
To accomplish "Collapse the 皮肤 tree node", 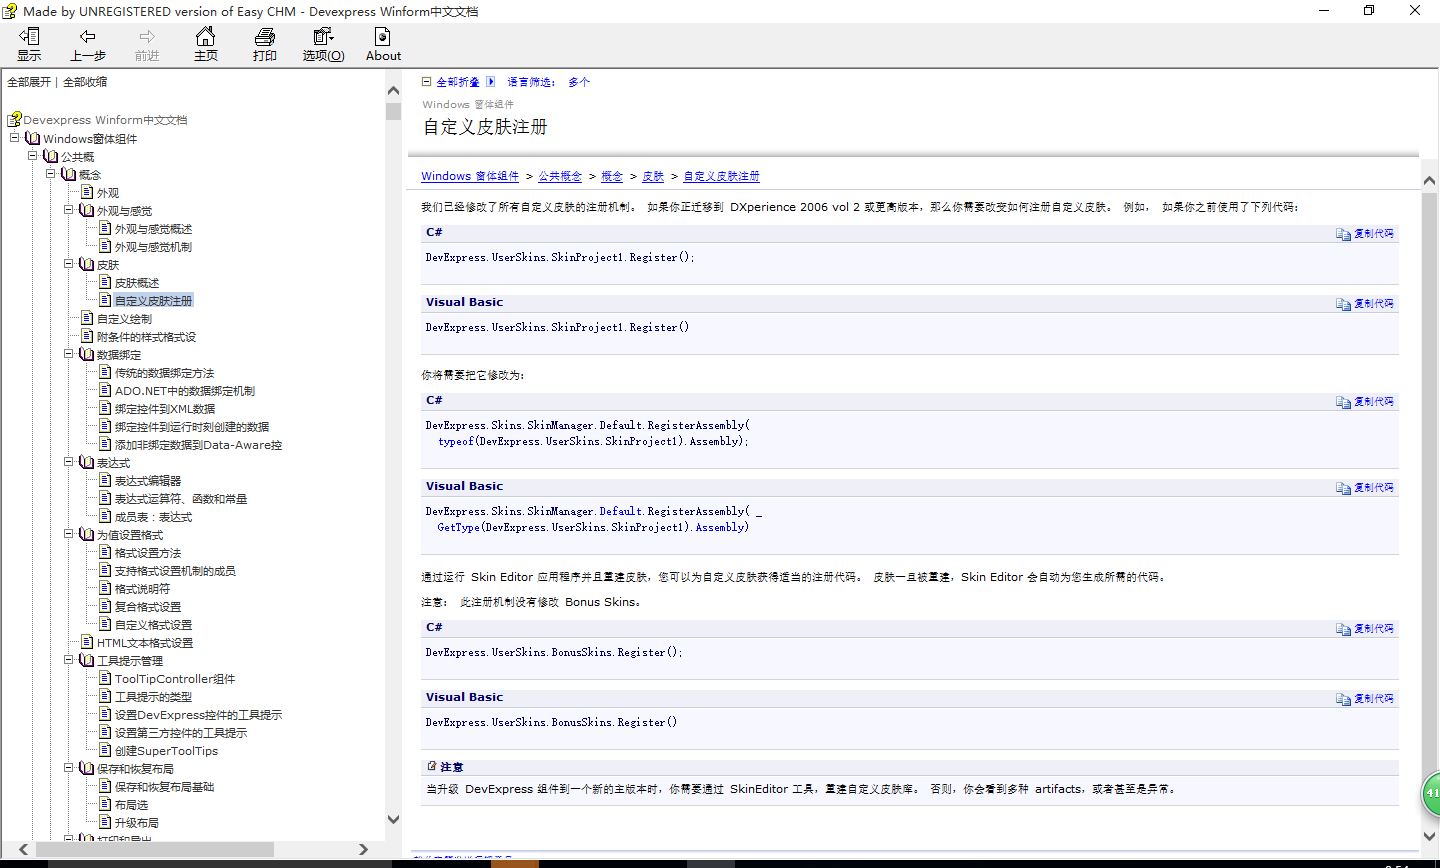I will 69,264.
